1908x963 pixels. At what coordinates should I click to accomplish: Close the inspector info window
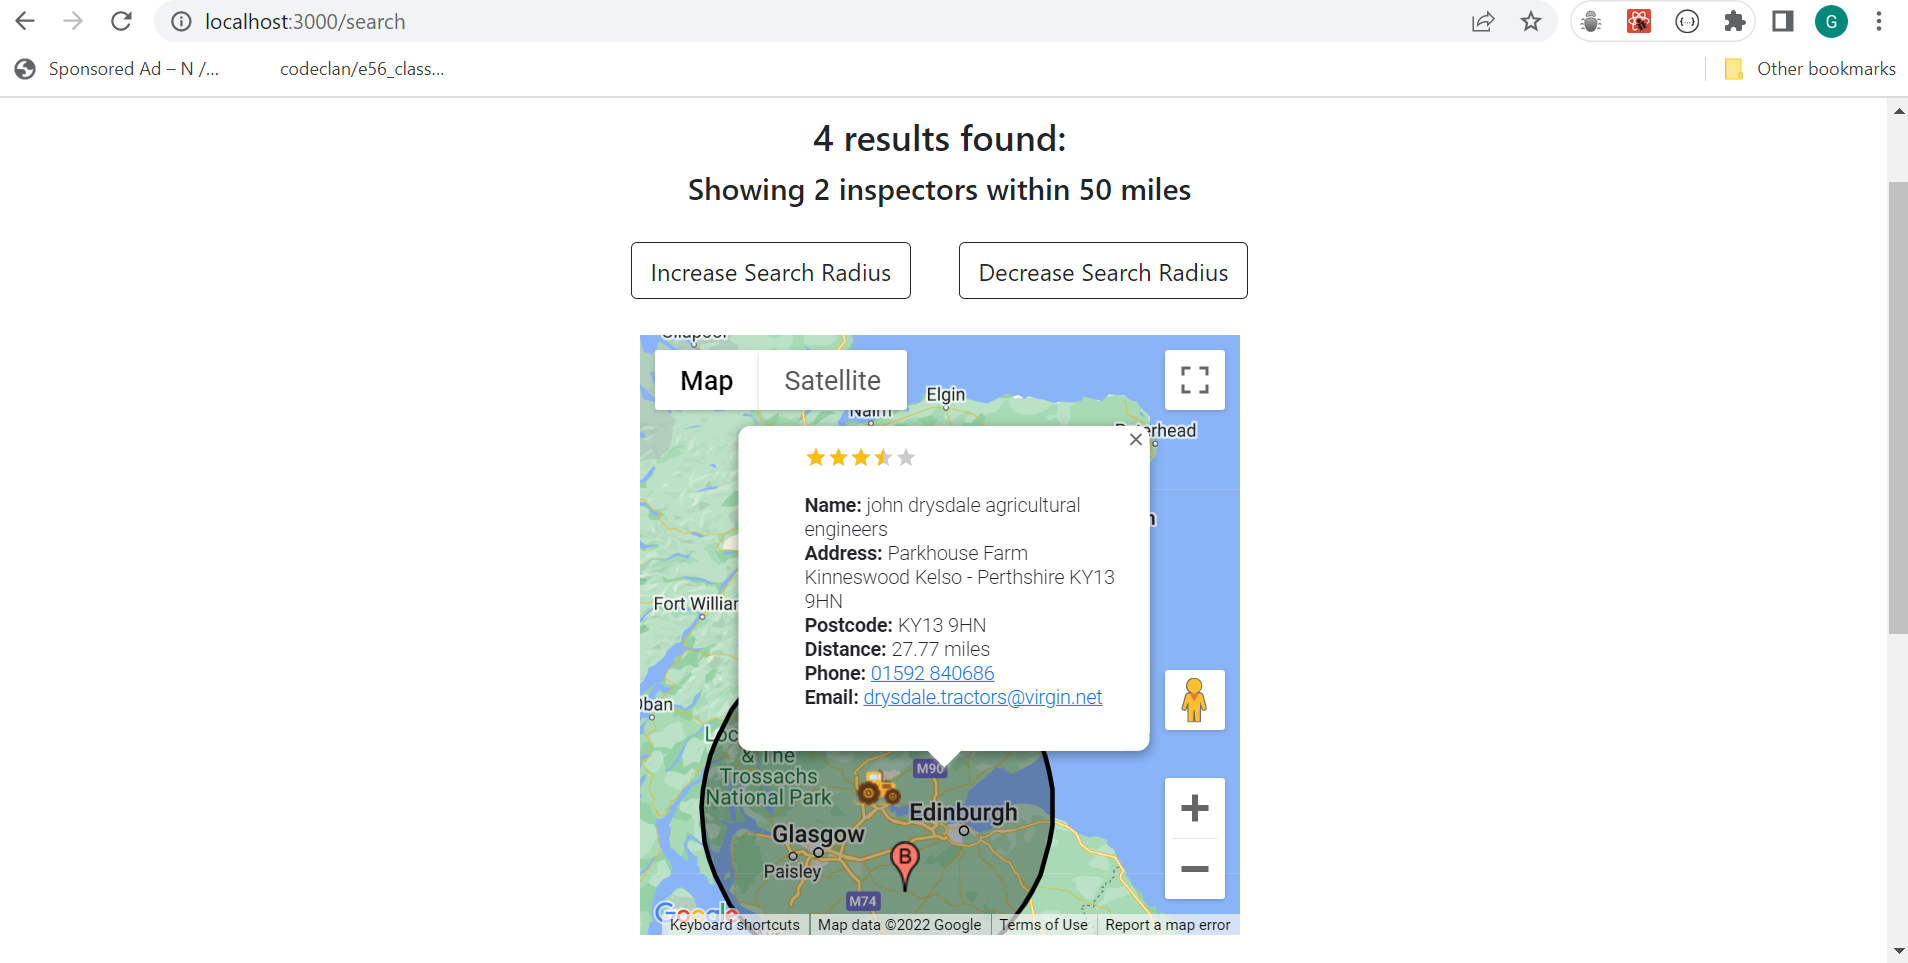coord(1135,439)
